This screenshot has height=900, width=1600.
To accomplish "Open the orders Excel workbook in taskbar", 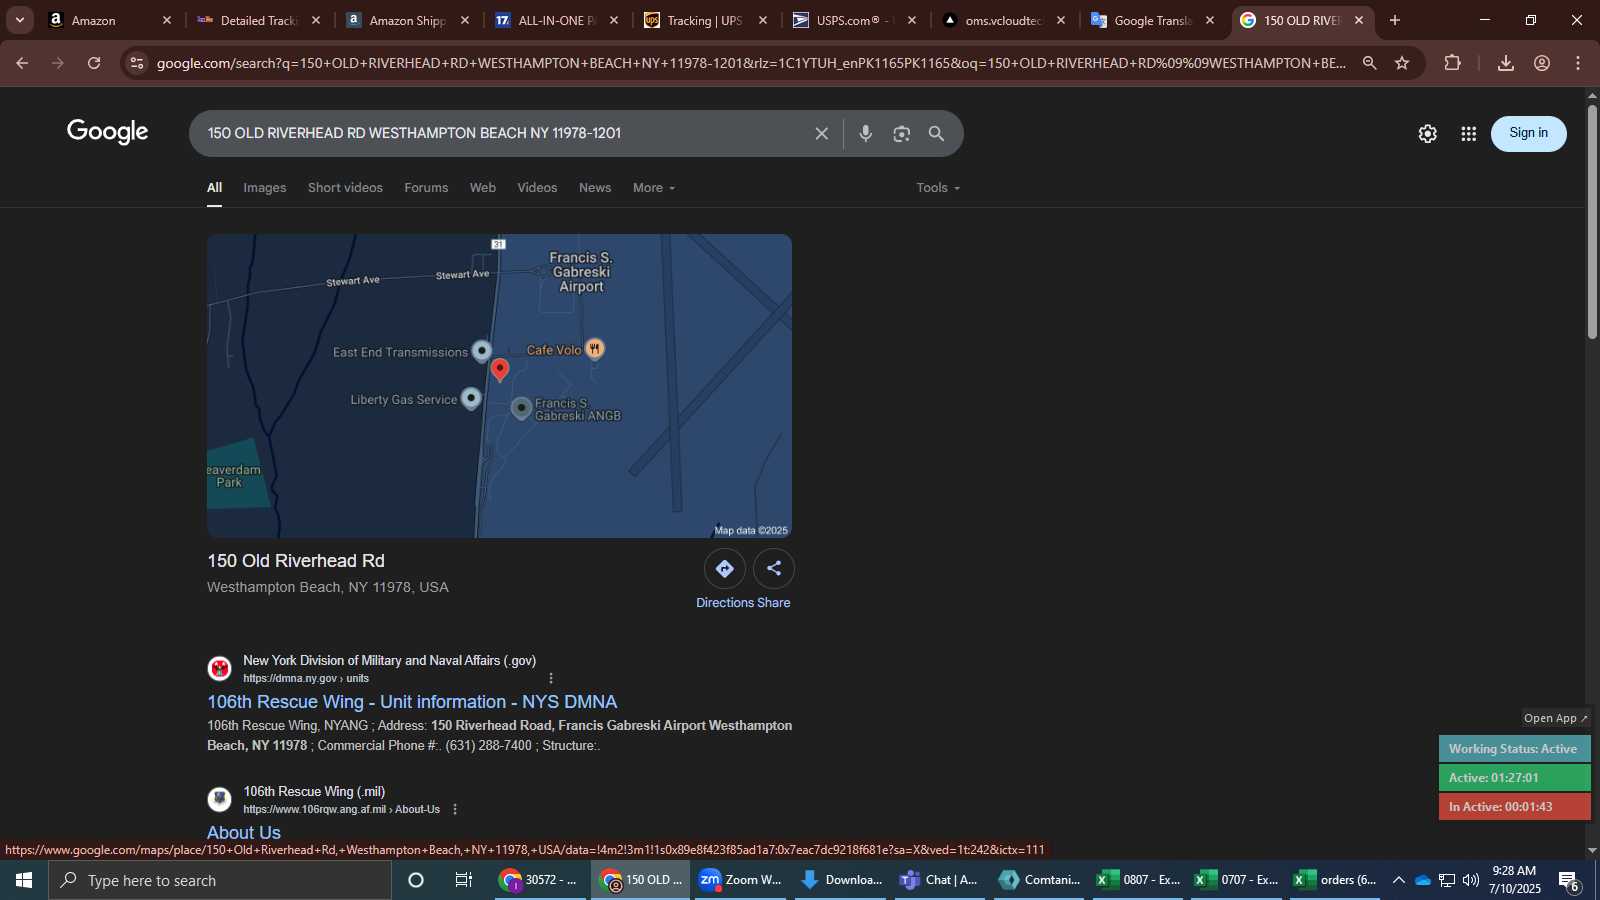I will [x=1335, y=880].
